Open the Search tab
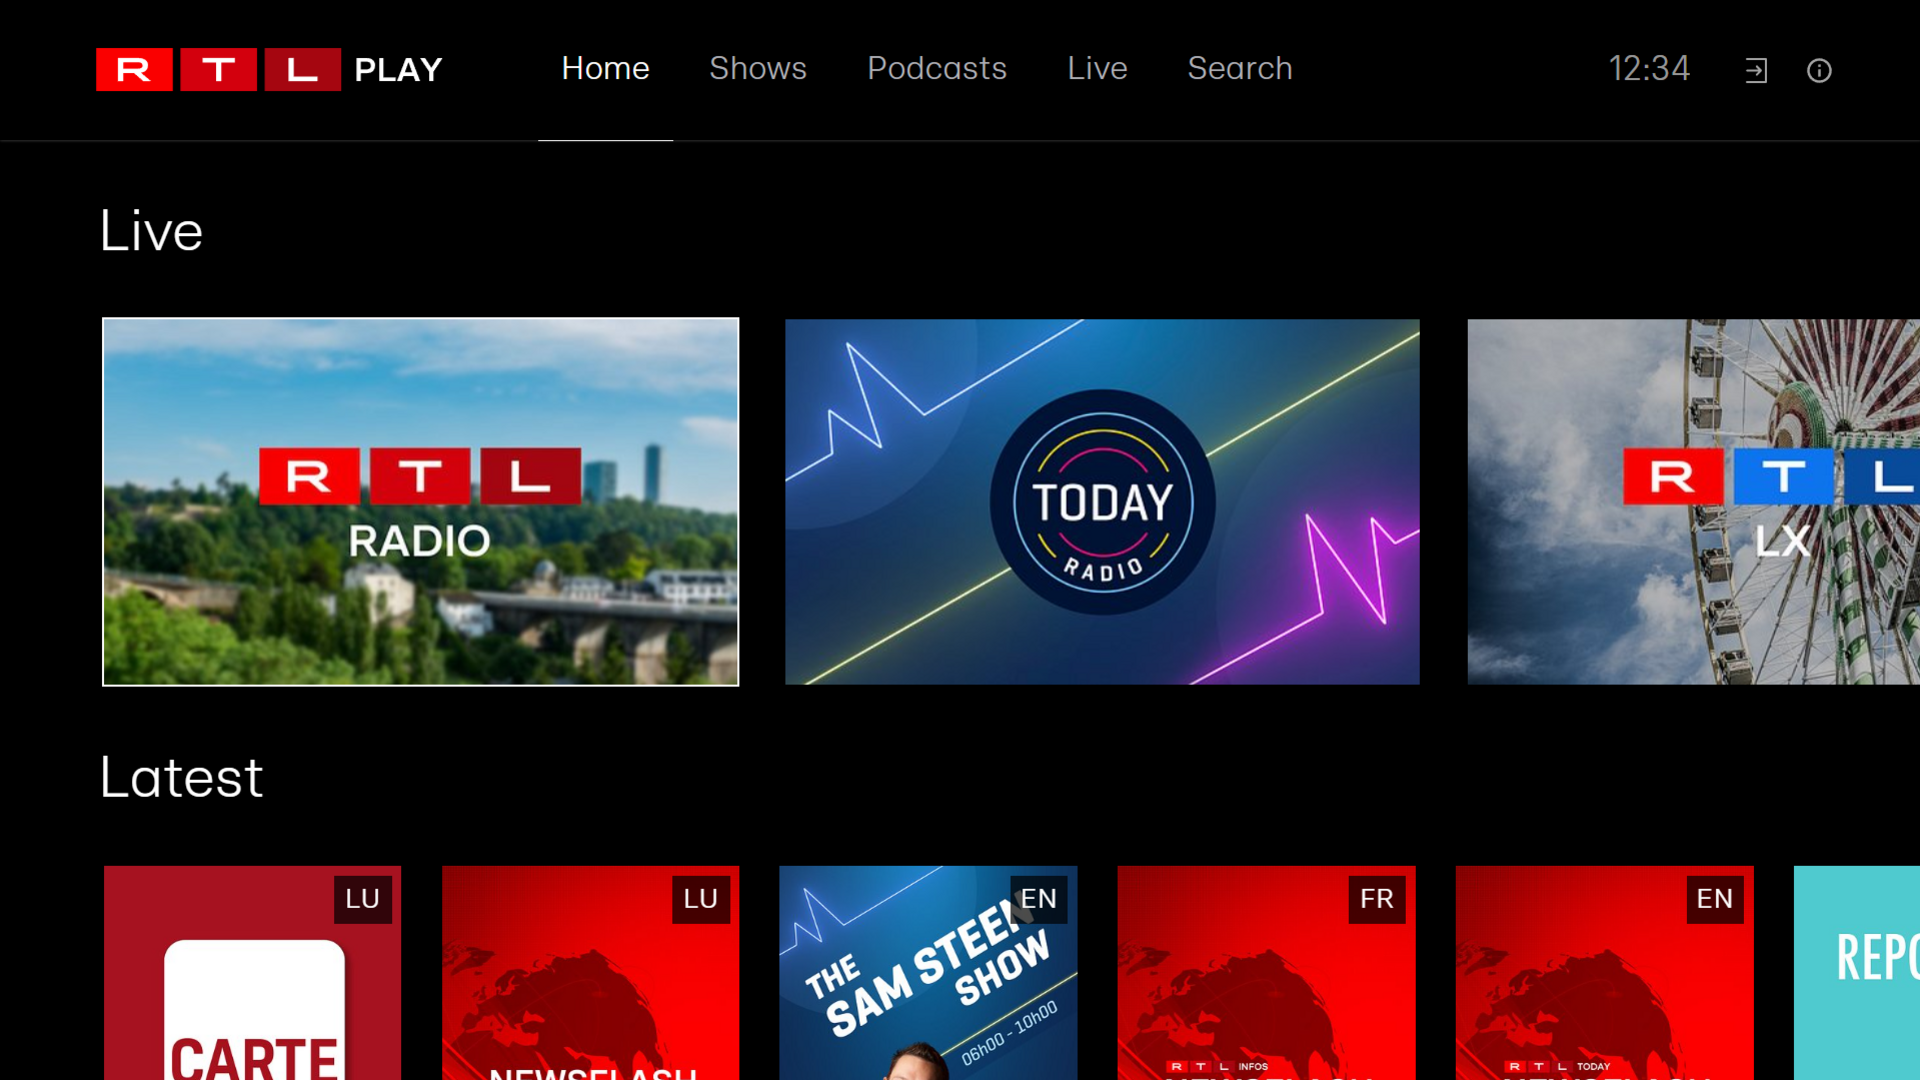1920x1080 pixels. click(x=1240, y=68)
